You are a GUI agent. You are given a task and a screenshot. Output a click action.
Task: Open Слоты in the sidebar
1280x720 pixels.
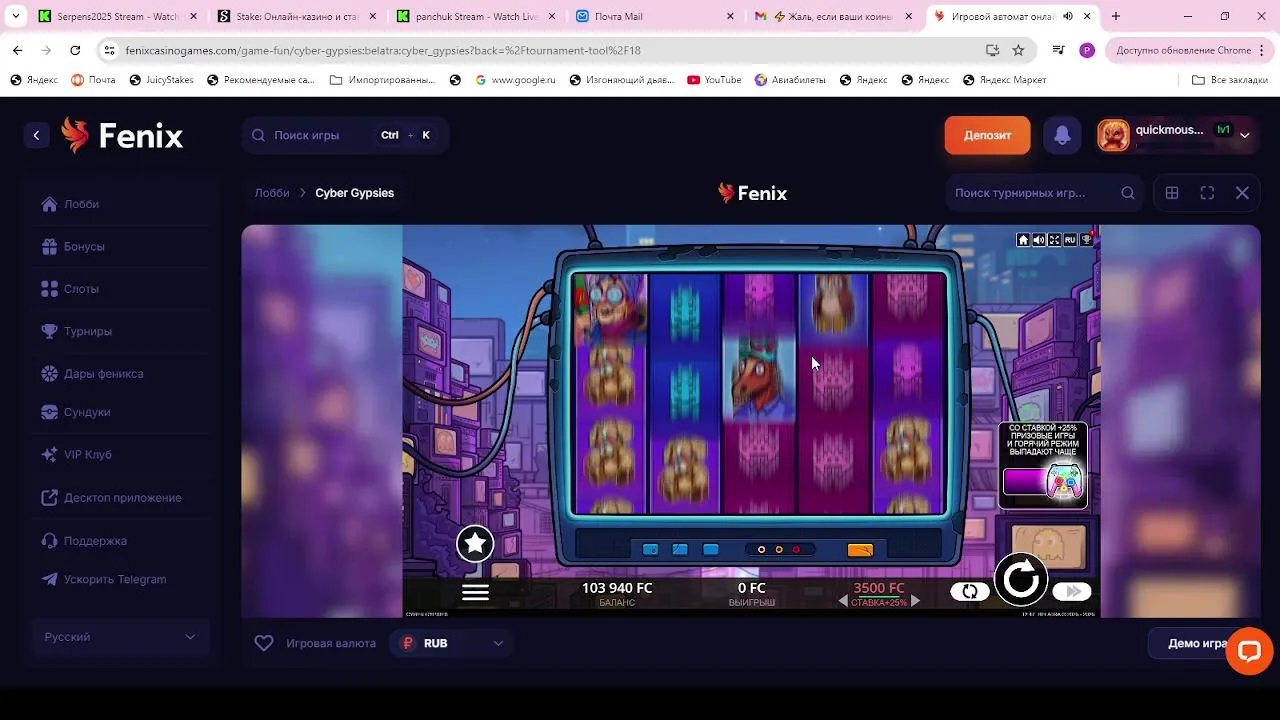81,289
